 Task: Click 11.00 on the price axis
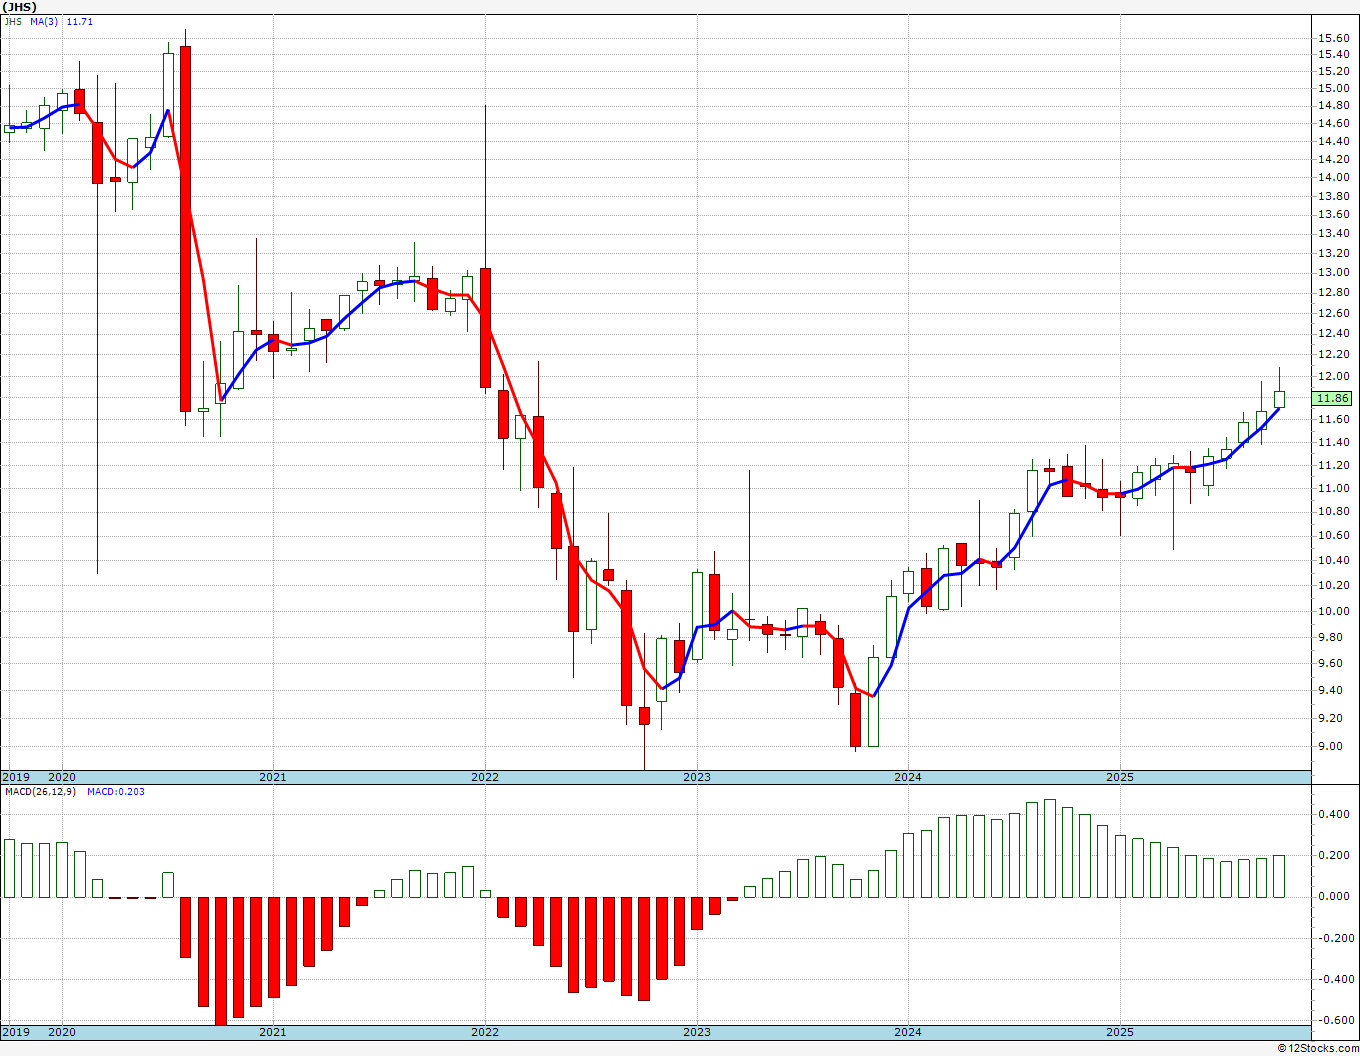pyautogui.click(x=1333, y=488)
